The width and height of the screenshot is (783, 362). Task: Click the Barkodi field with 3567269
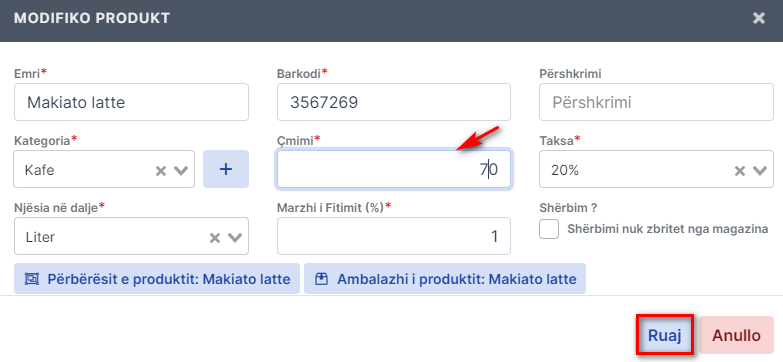tap(393, 102)
